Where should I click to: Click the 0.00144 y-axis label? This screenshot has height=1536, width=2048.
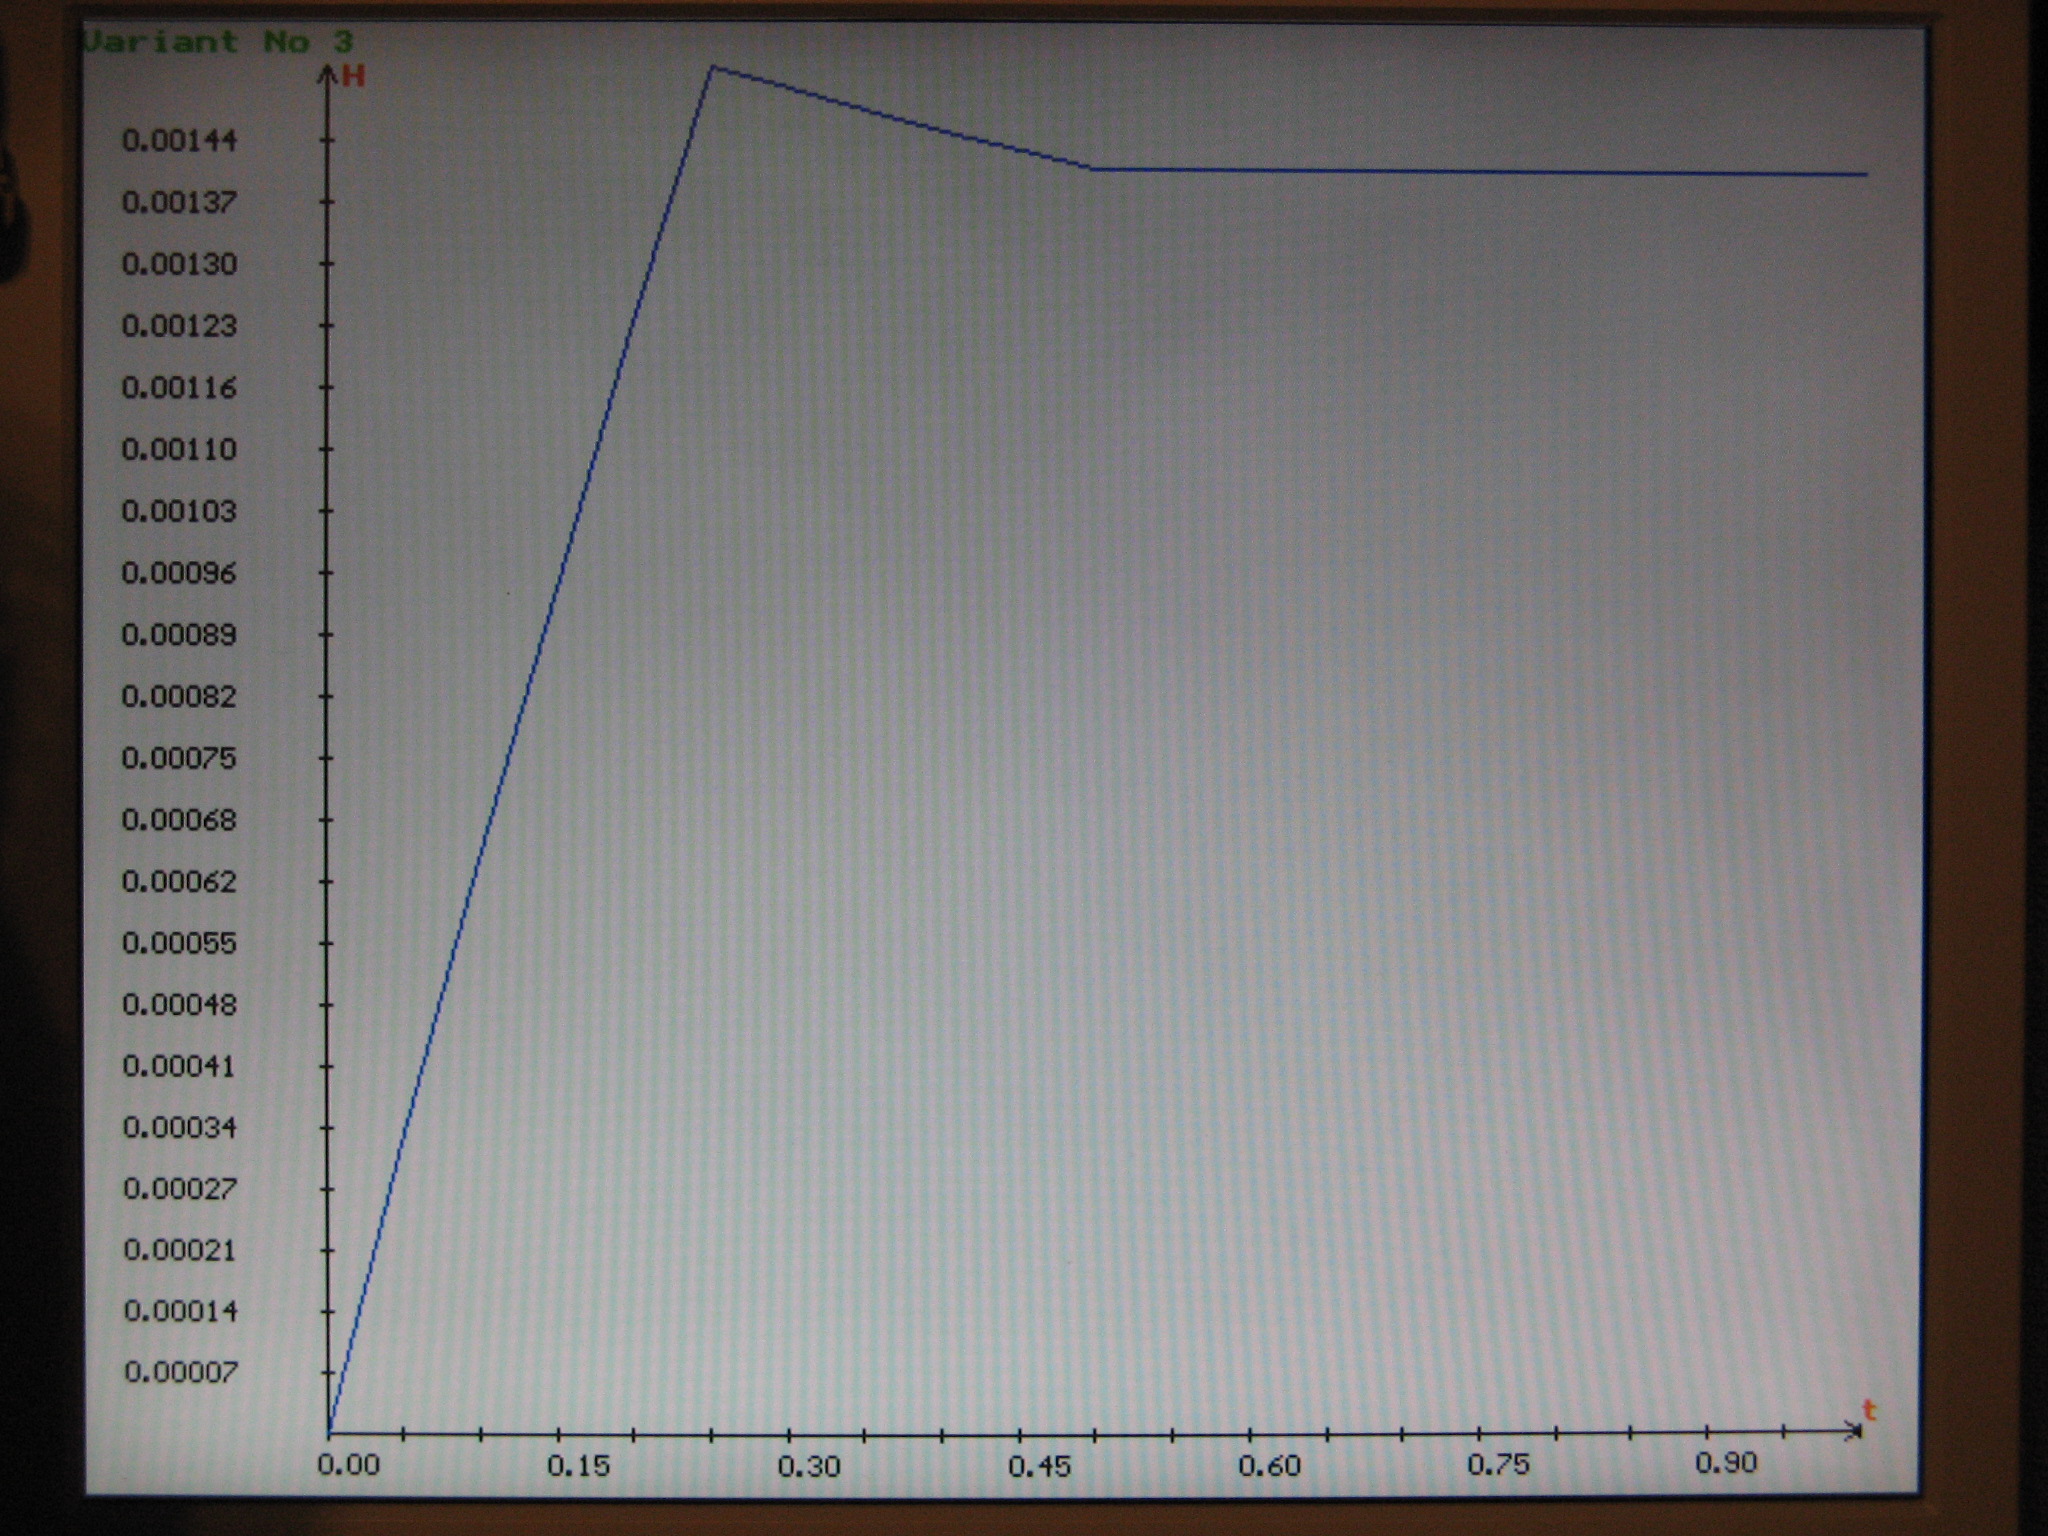[x=179, y=141]
